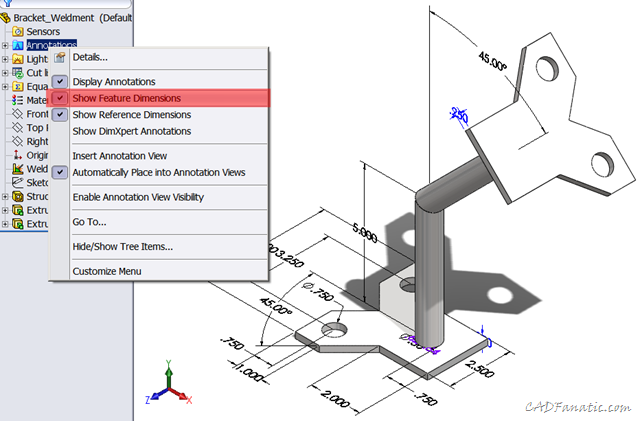Viewport: 640px width, 421px height.
Task: Expand the Annotations tree node
Action: pyautogui.click(x=5, y=45)
